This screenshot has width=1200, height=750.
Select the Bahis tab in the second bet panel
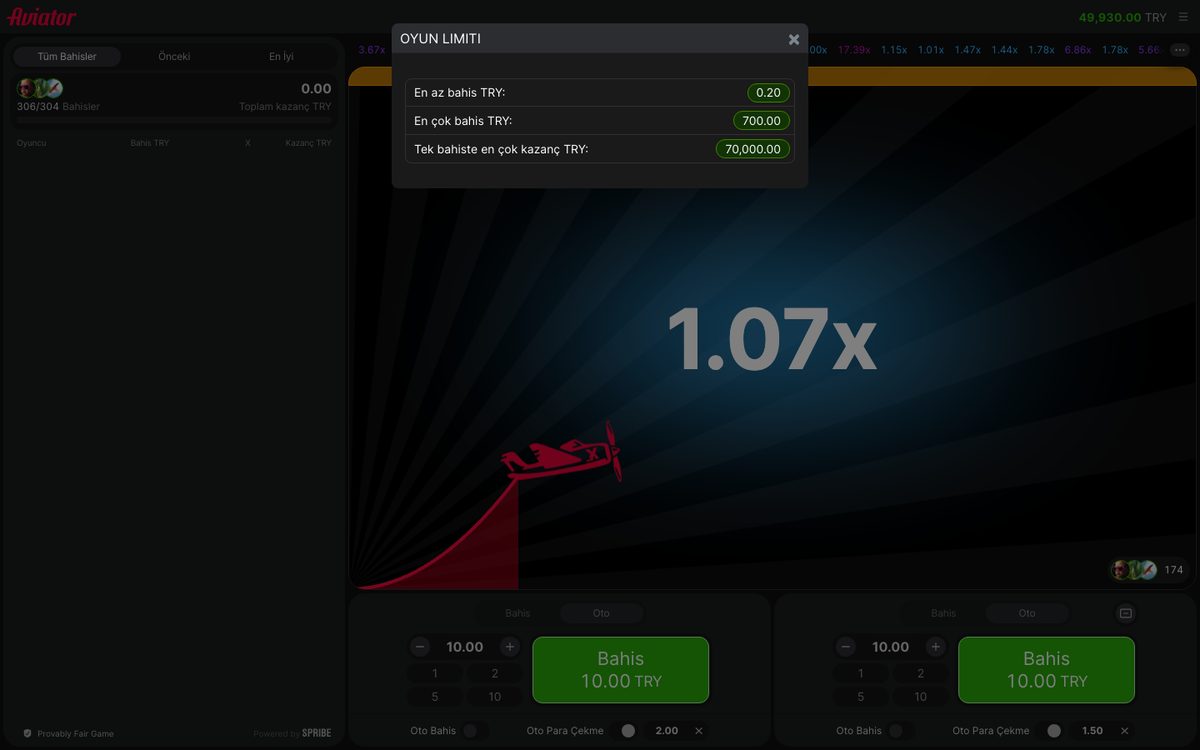(944, 613)
